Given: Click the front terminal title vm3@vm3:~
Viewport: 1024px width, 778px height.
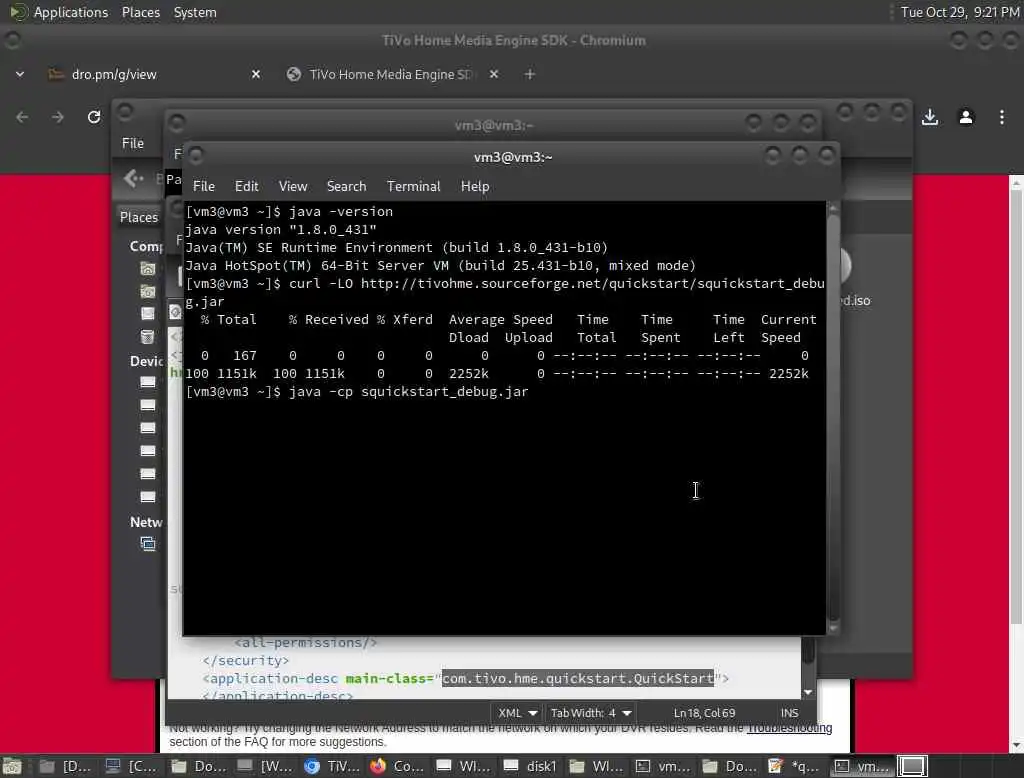Looking at the screenshot, I should [x=513, y=157].
